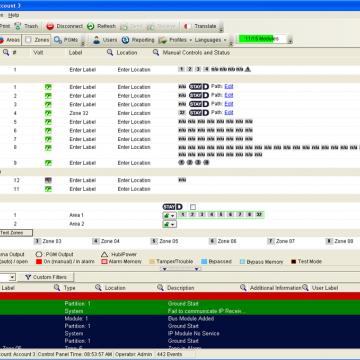The image size is (360, 360).
Task: Click the Custom Filters button
Action: tap(46, 277)
